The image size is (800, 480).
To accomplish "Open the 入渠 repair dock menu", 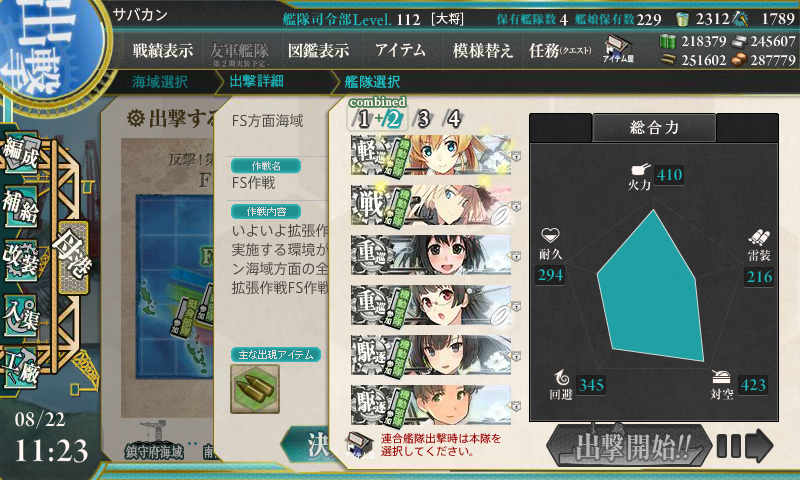I will [x=21, y=316].
